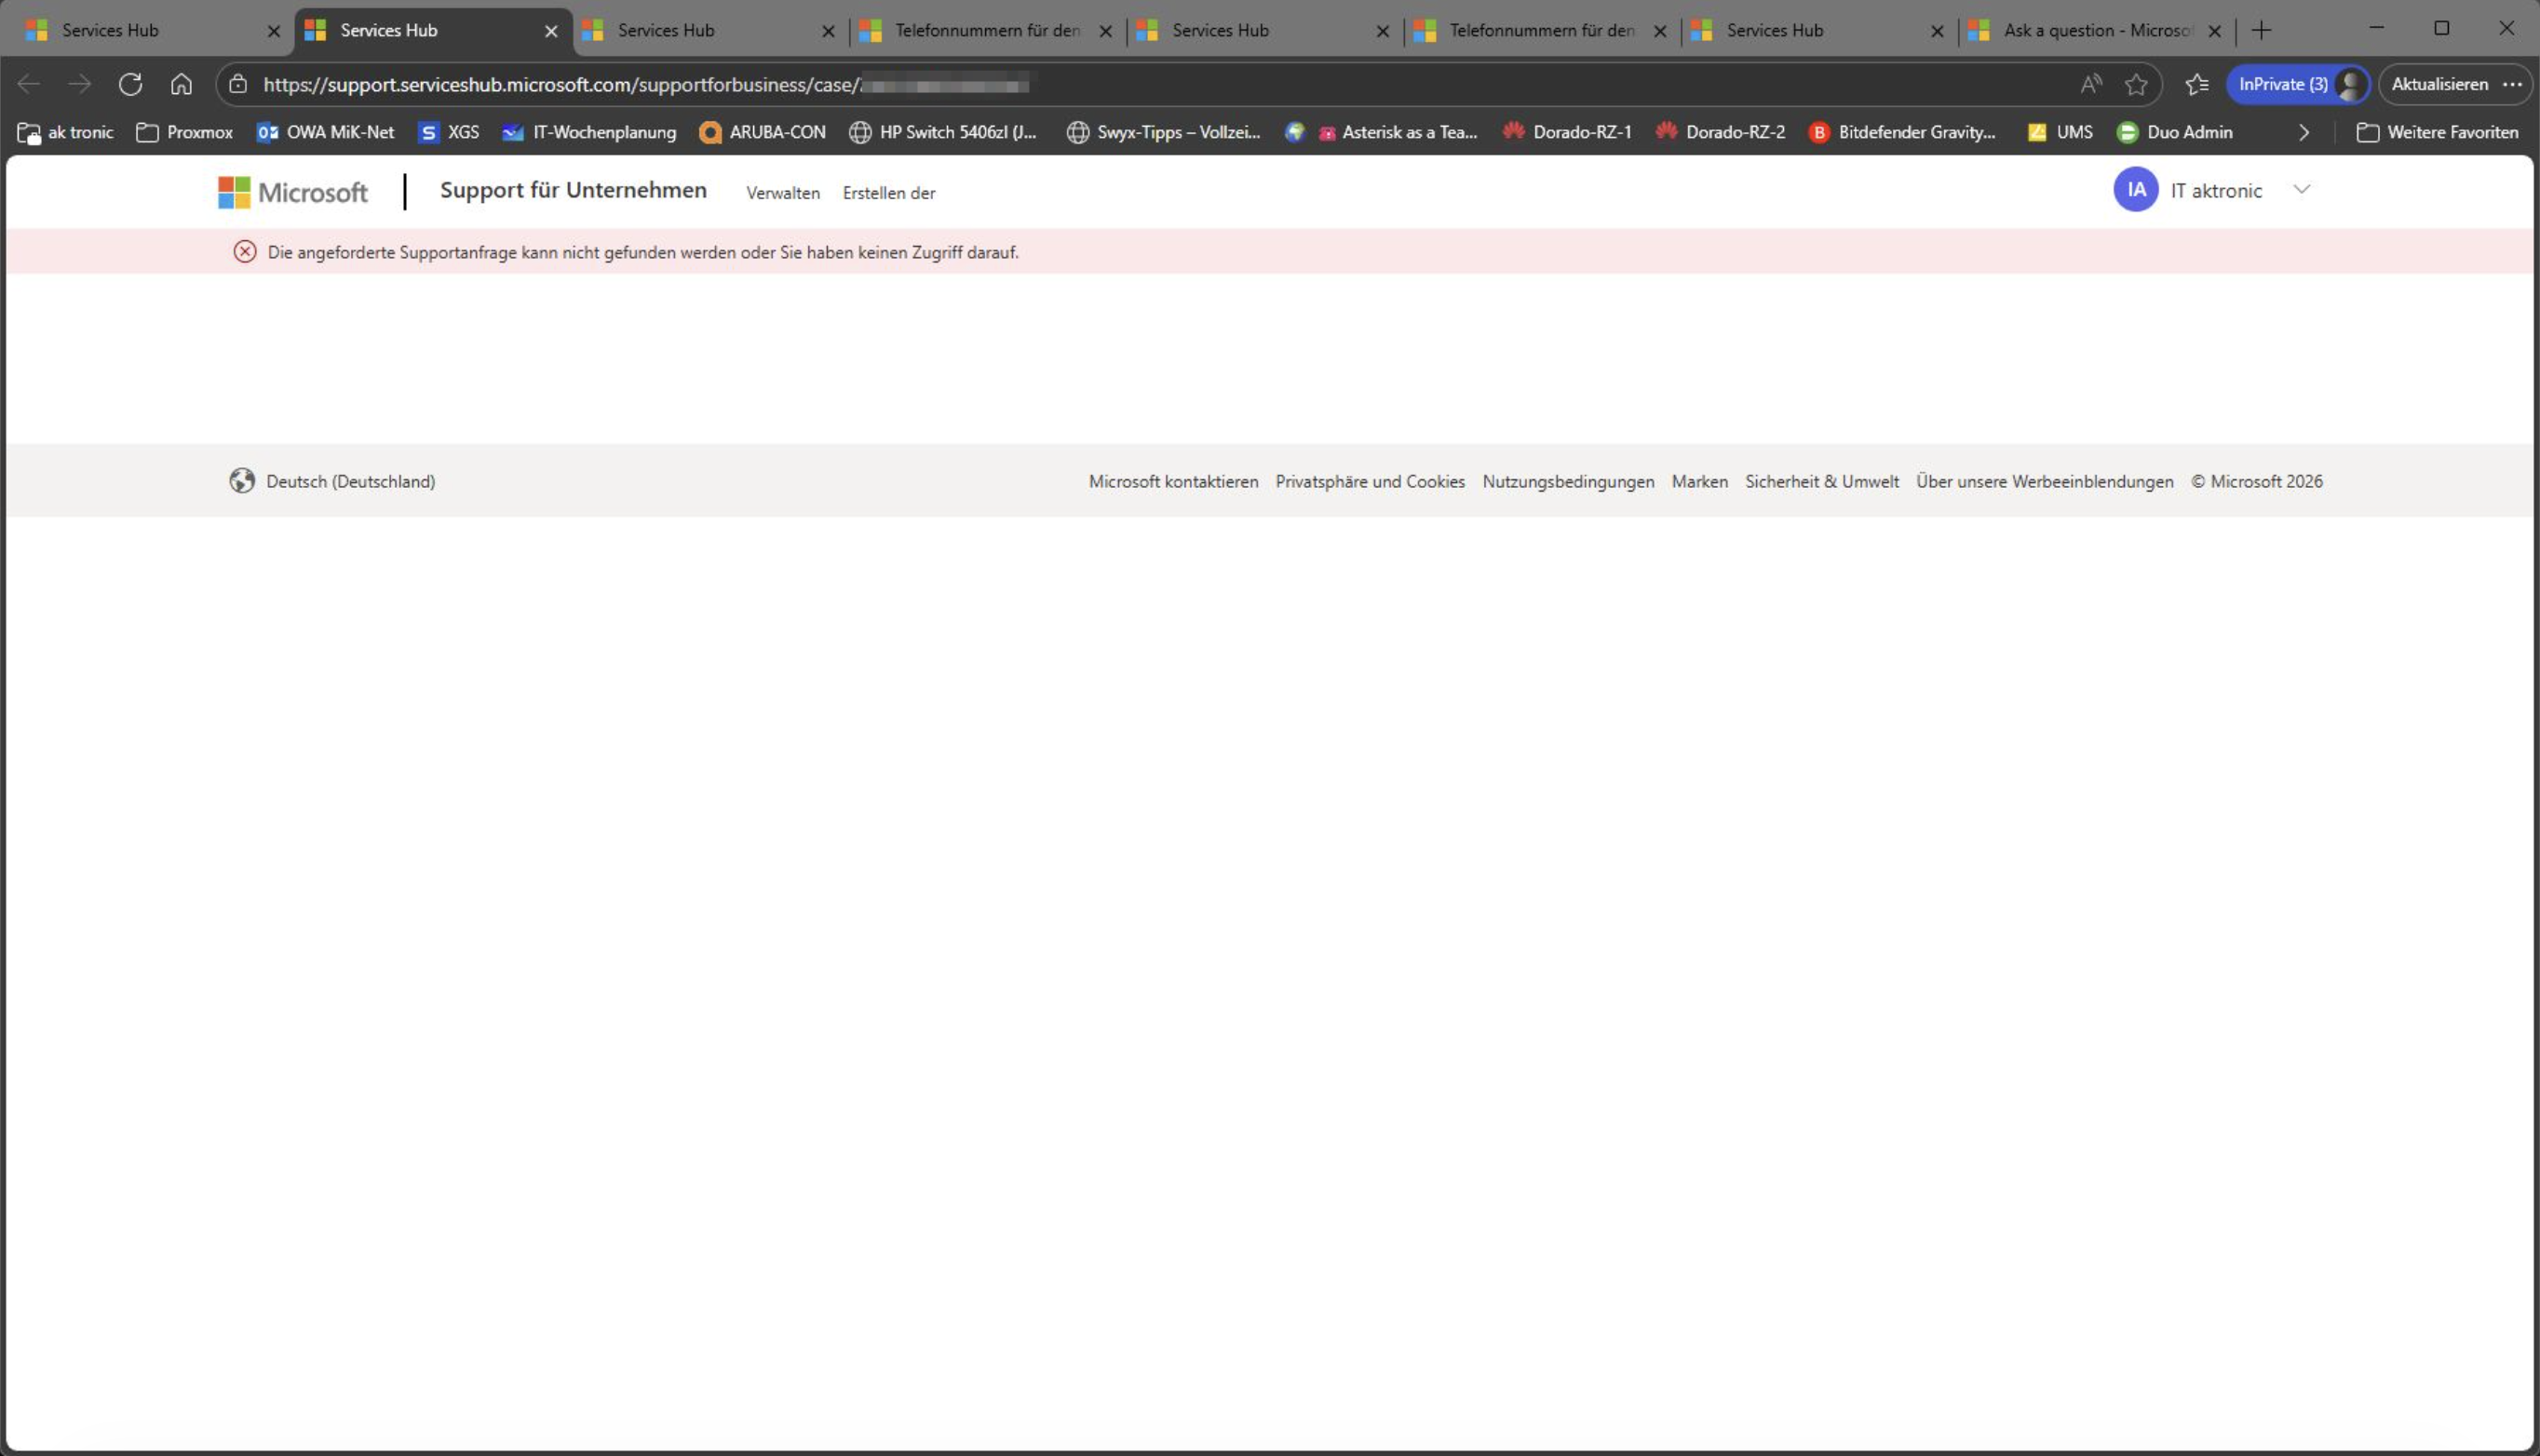Click the forward navigation arrow
Screen dimensions: 2540x1456
(79, 84)
